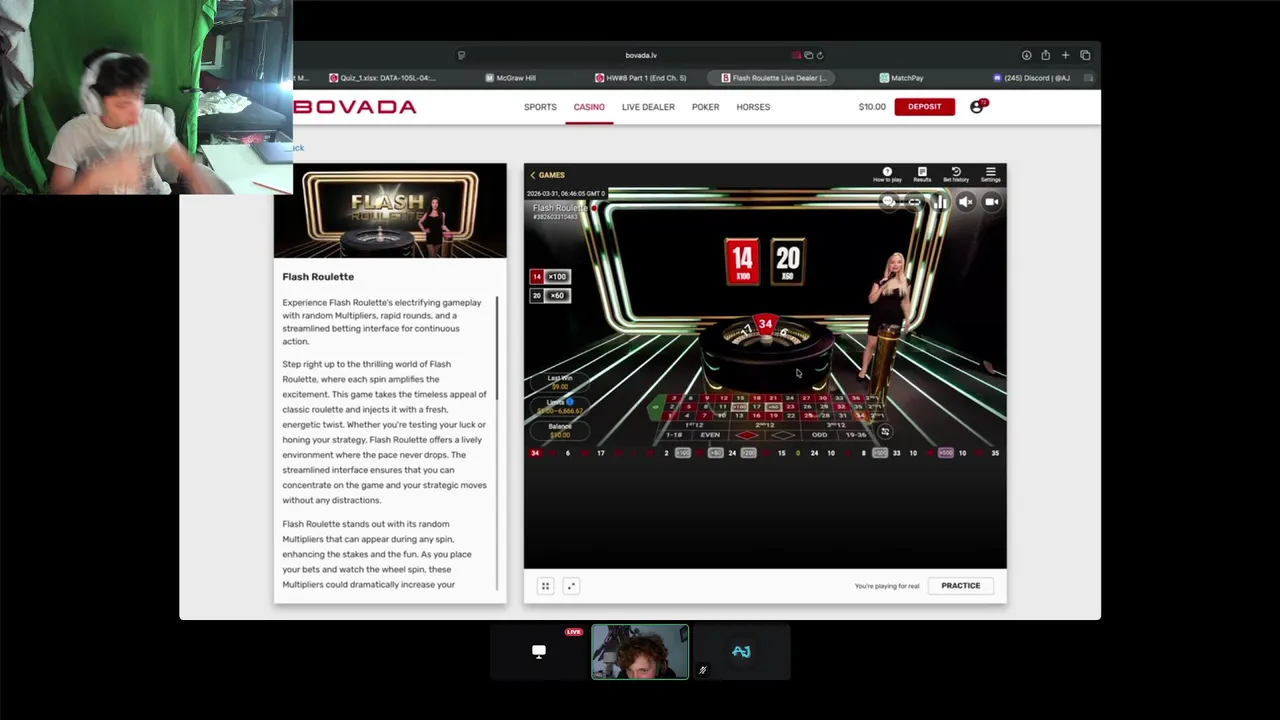The width and height of the screenshot is (1280, 720).
Task: Bet on EVEN on roulette table
Action: (710, 435)
